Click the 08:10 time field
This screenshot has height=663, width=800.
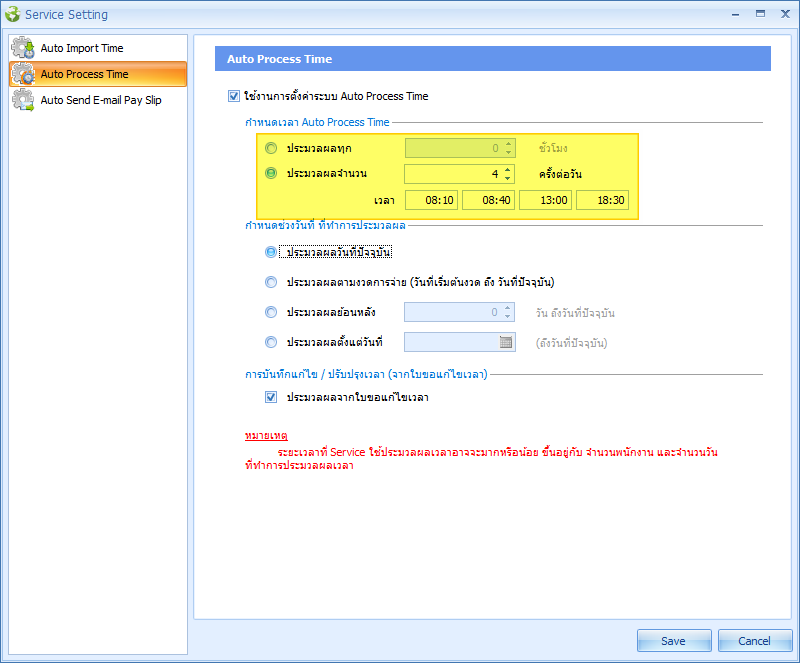(x=432, y=200)
